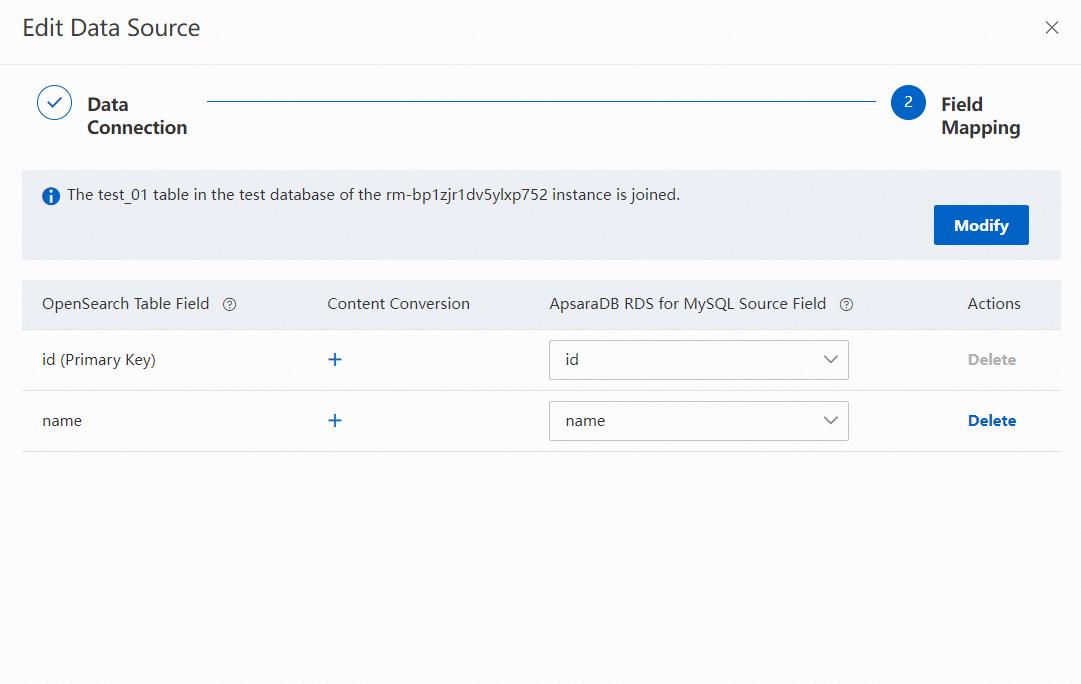
Task: Click the OpenSearch Table Field column header
Action: (126, 304)
